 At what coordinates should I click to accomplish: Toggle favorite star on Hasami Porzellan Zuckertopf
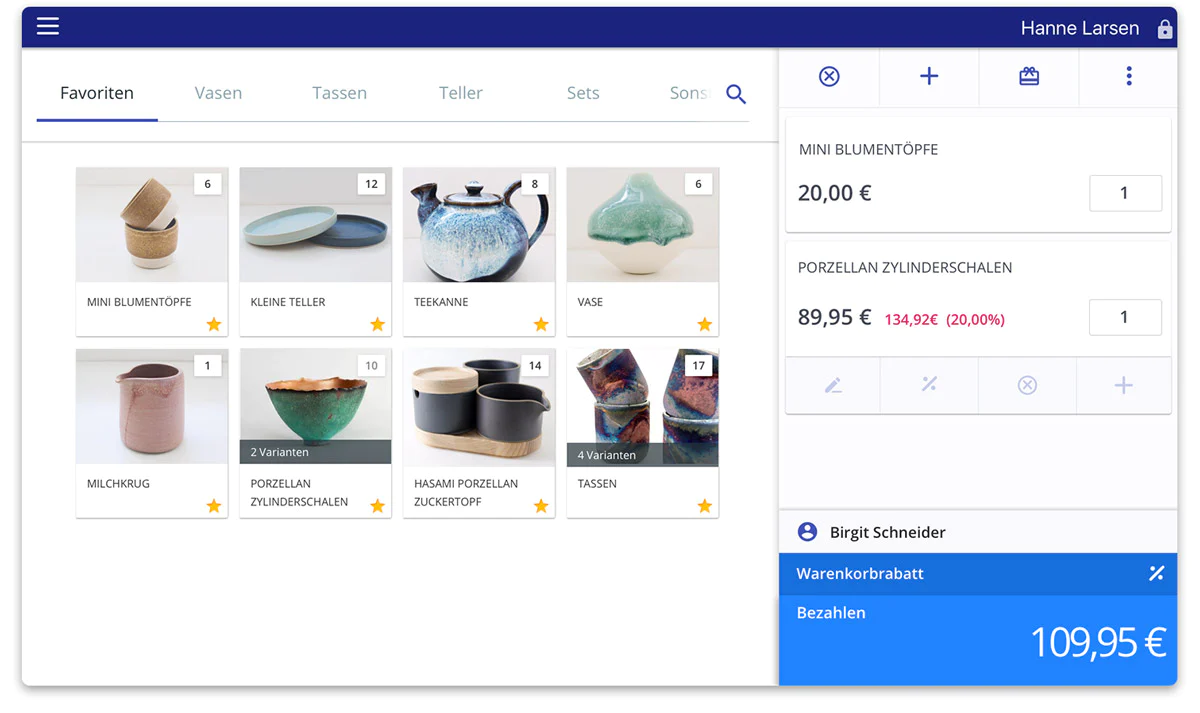coord(541,506)
